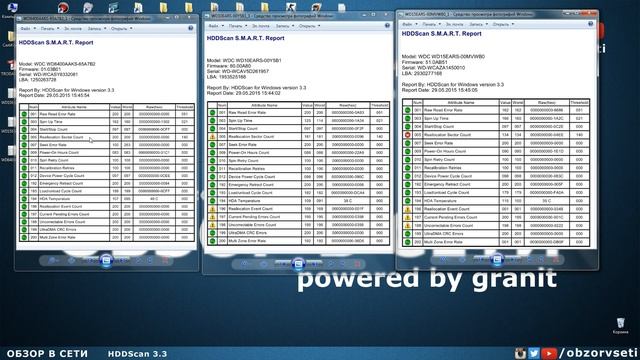Open help in WD6400AAKS viewer window
Screen dimensions: 640x360
pos(191,28)
